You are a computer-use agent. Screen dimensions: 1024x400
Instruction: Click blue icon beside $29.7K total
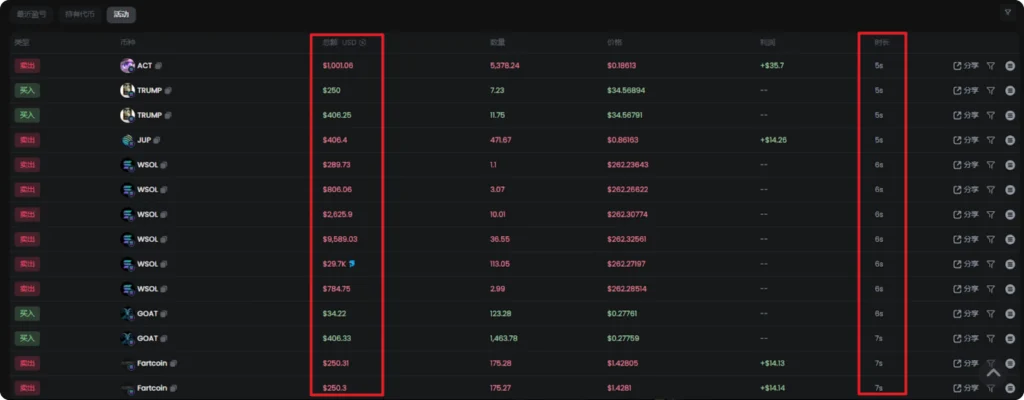pyautogui.click(x=352, y=263)
